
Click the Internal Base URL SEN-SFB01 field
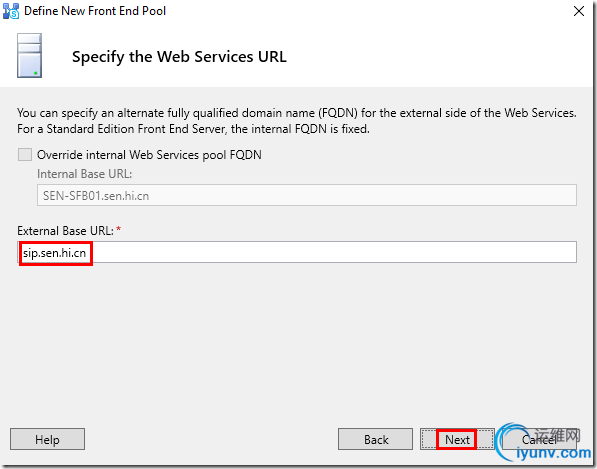point(306,195)
